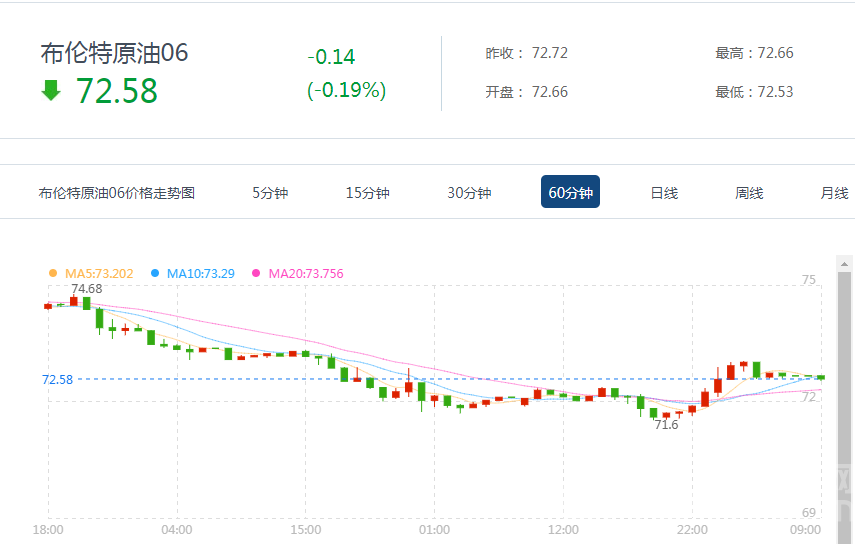Image resolution: width=855 pixels, height=544 pixels.
Task: Click the 布伦特原油06 title
Action: [114, 53]
